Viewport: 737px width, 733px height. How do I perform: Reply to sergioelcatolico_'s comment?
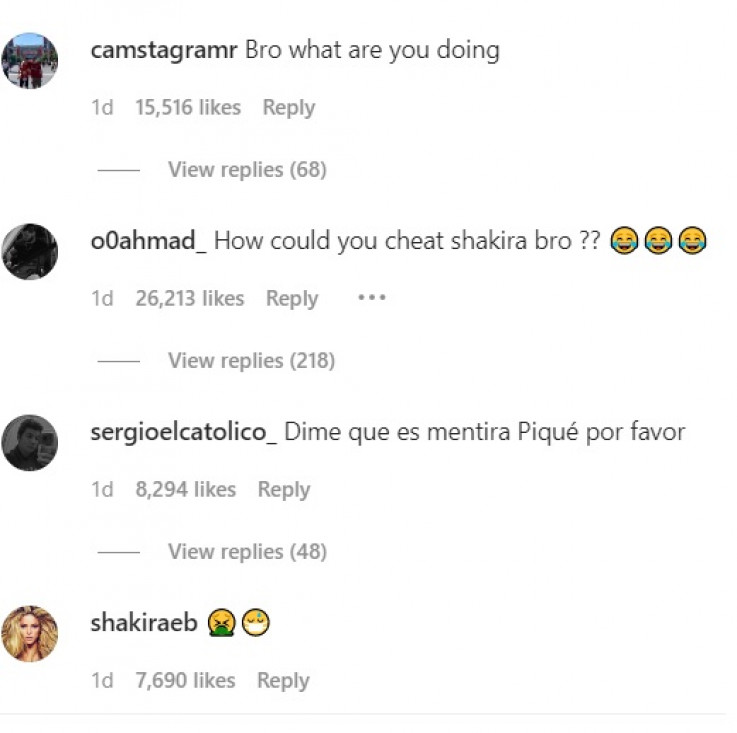pyautogui.click(x=284, y=489)
